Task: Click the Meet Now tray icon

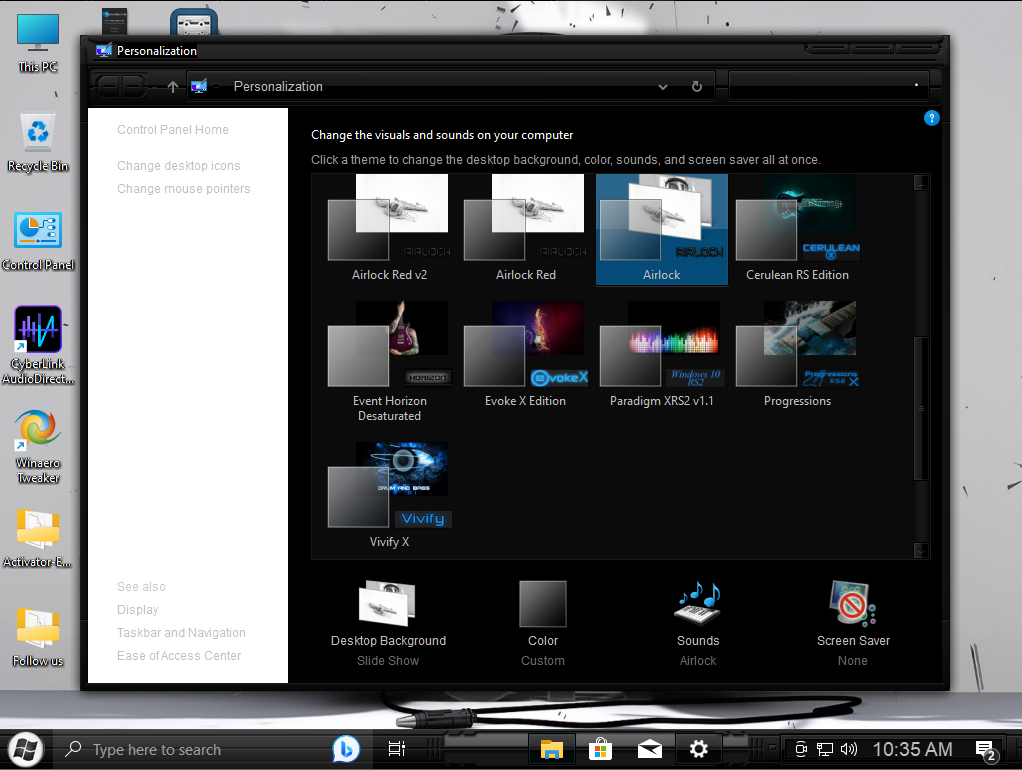Action: point(801,749)
